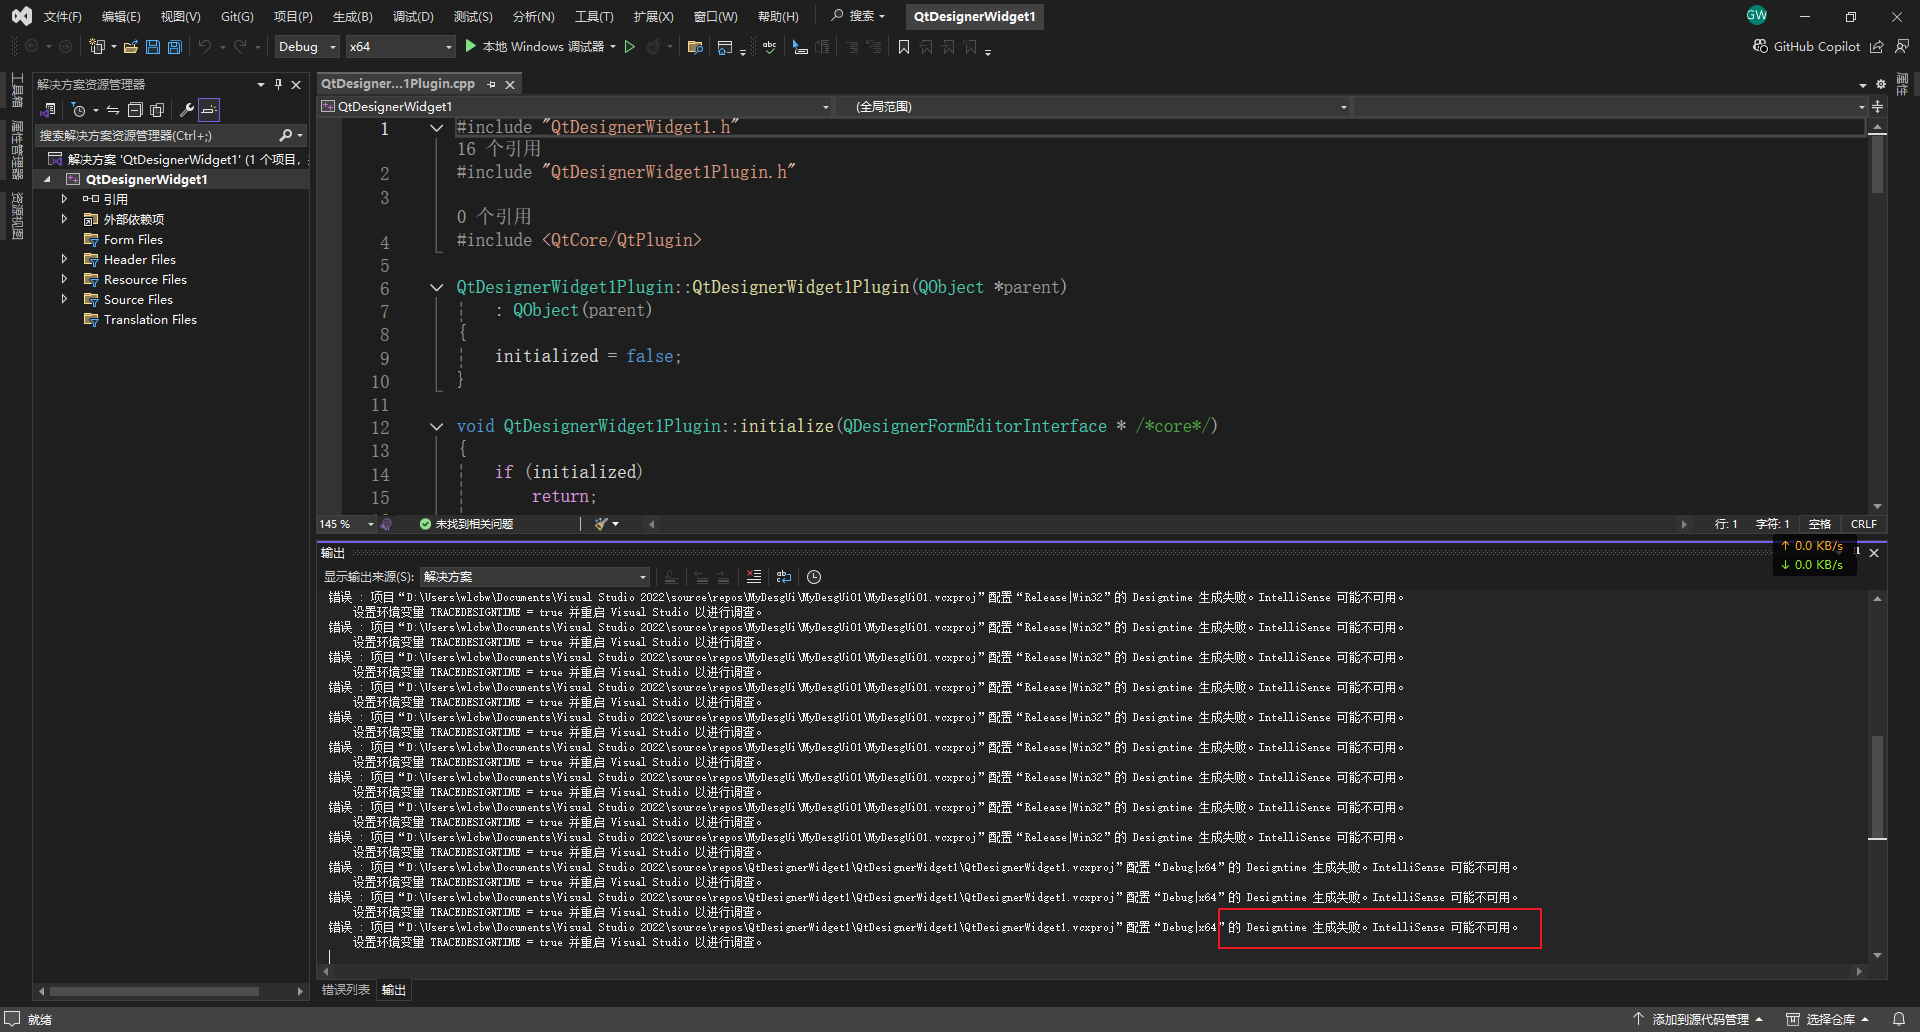Open the Git(G) menu

(x=237, y=16)
